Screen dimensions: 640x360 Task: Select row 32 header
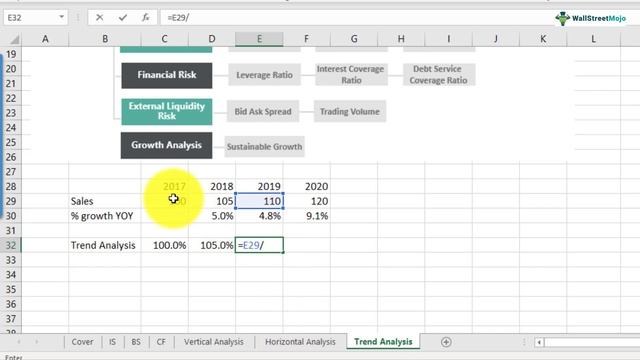11,245
